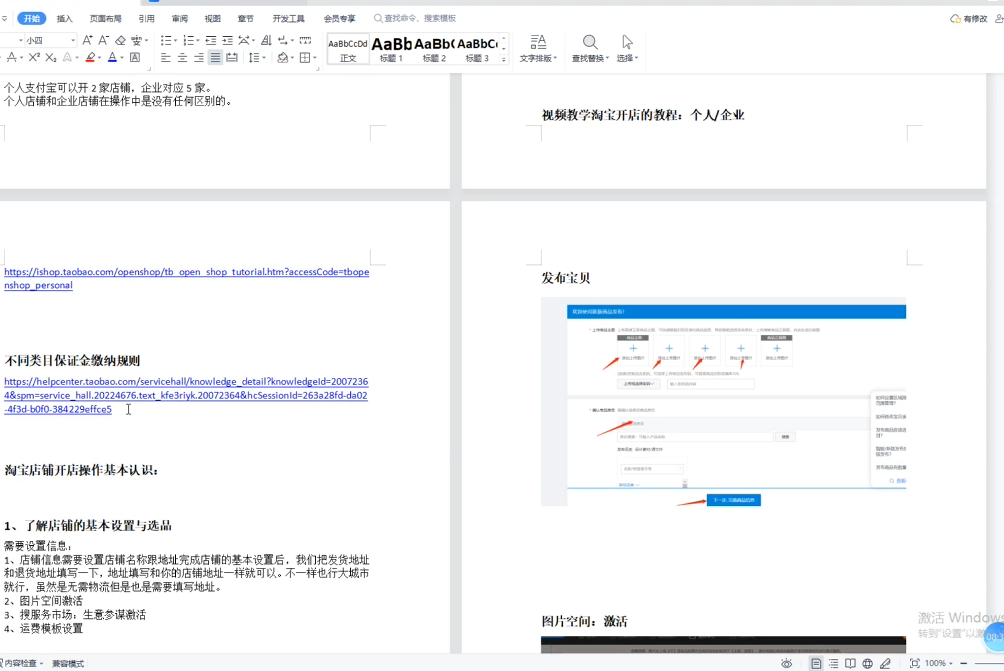Click the command search box (查找命令)
The height and width of the screenshot is (671, 1004).
coord(420,19)
